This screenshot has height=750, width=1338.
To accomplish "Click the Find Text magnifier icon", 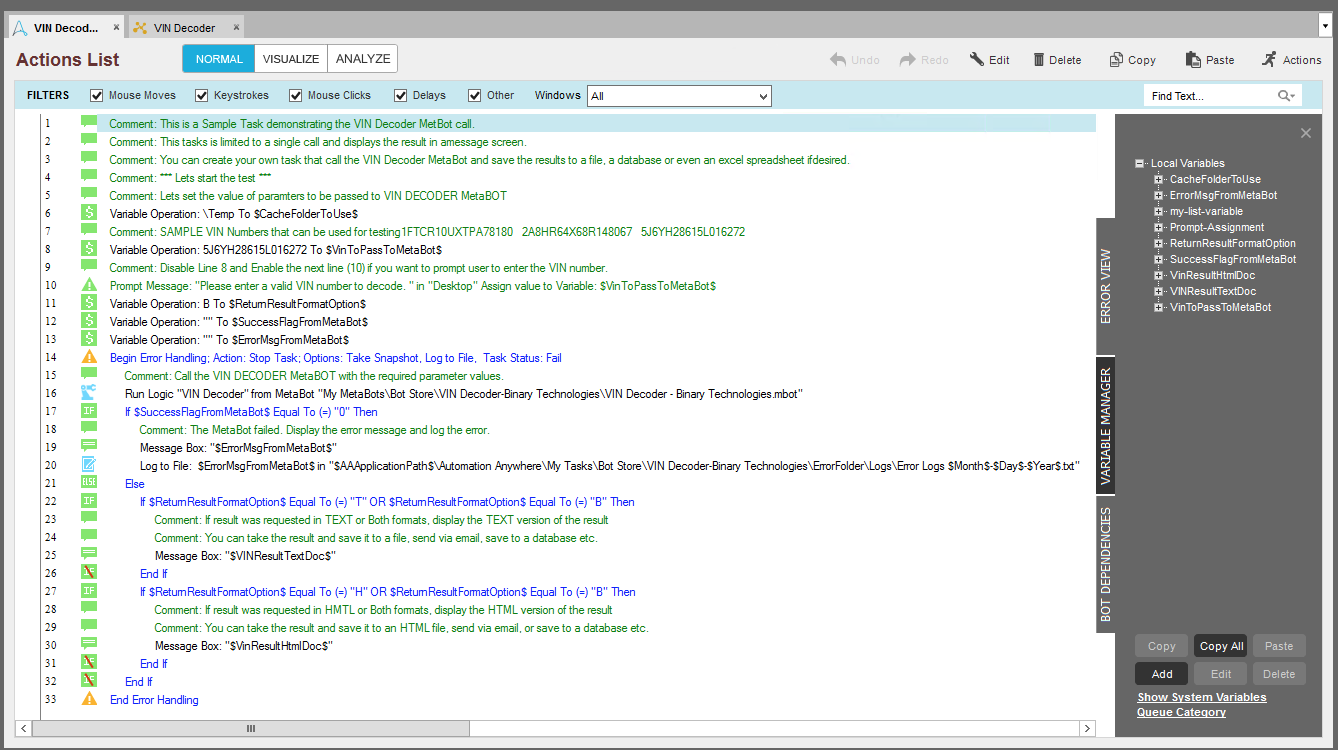I will click(x=1284, y=96).
